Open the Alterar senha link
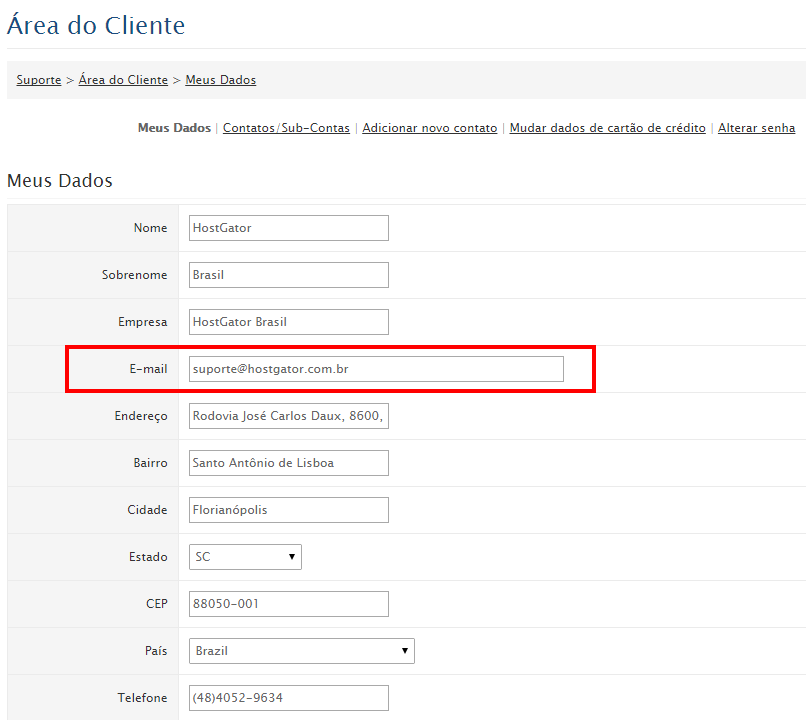The image size is (806, 720). point(757,128)
